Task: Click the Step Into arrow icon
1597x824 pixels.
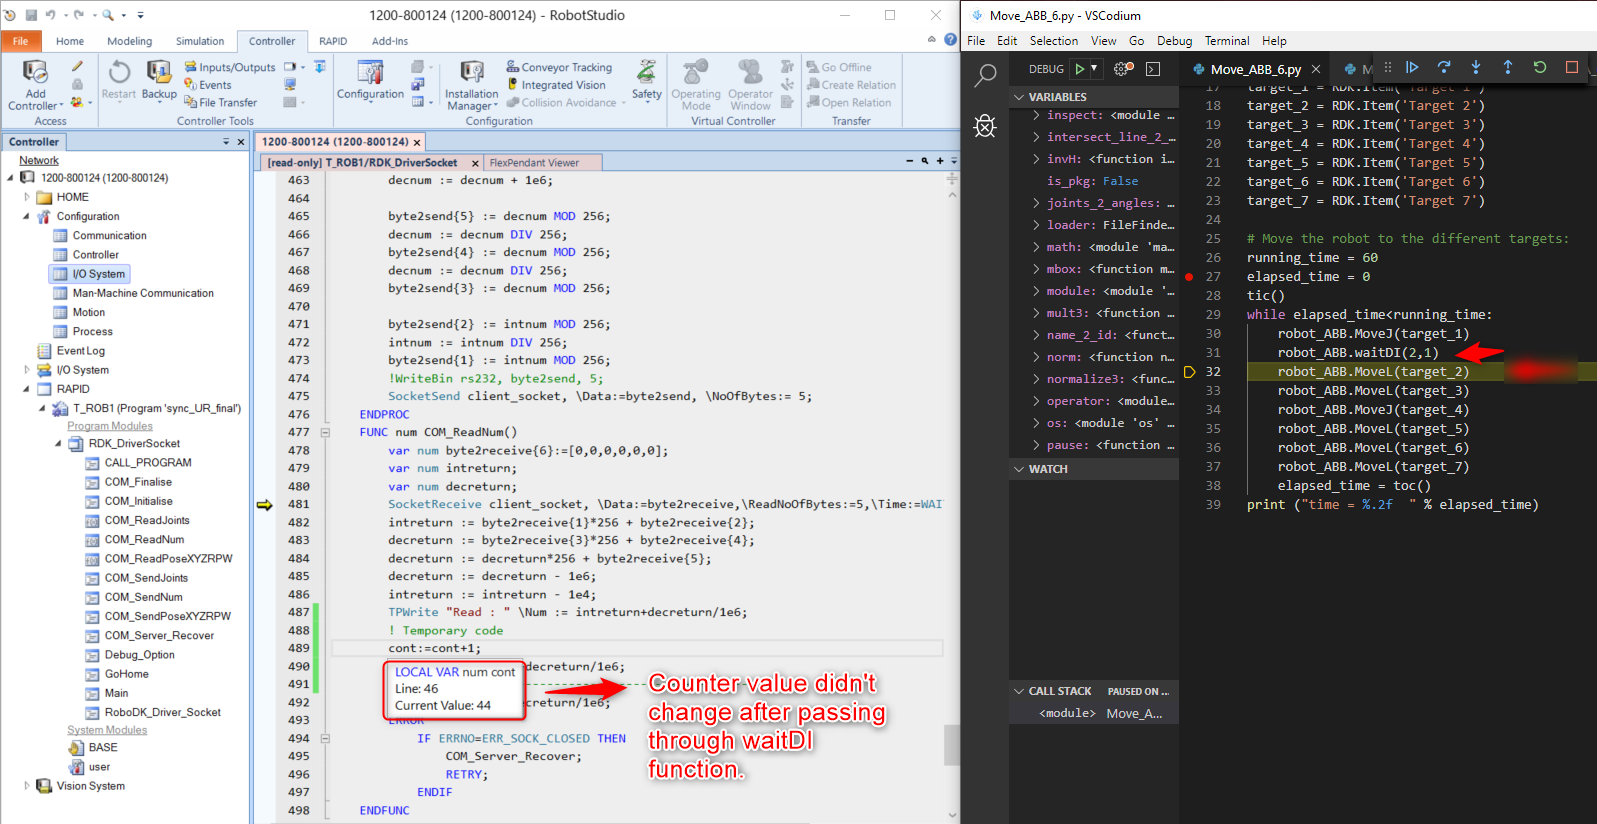Action: point(1476,67)
